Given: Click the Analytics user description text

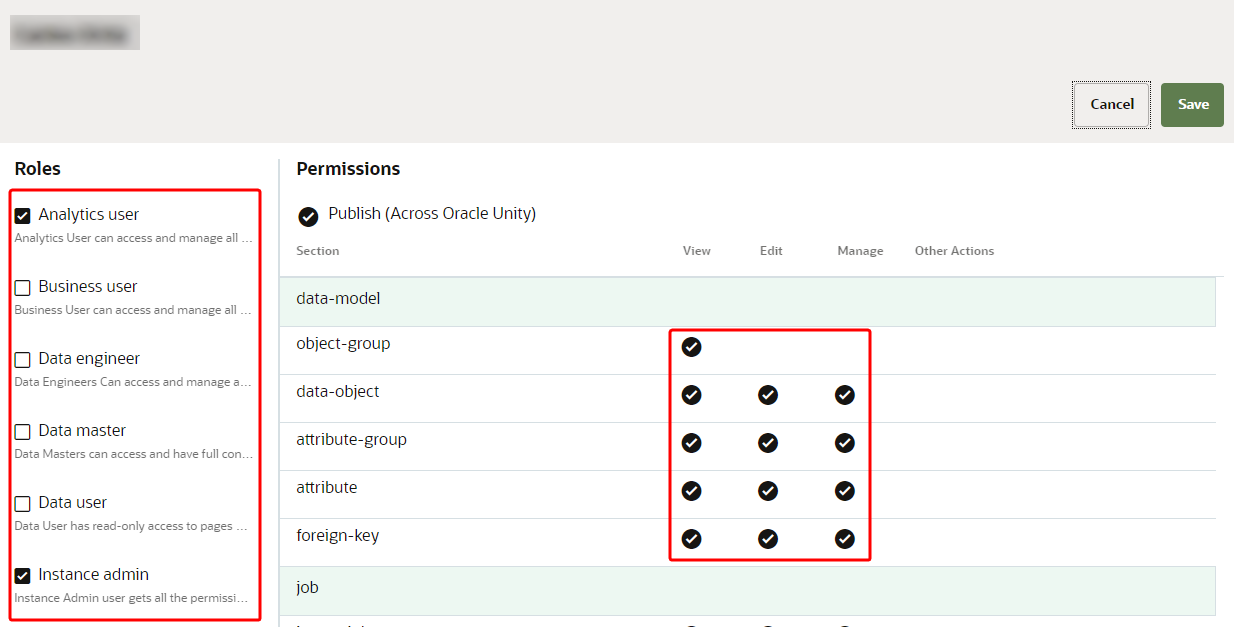Looking at the screenshot, I should coord(133,238).
